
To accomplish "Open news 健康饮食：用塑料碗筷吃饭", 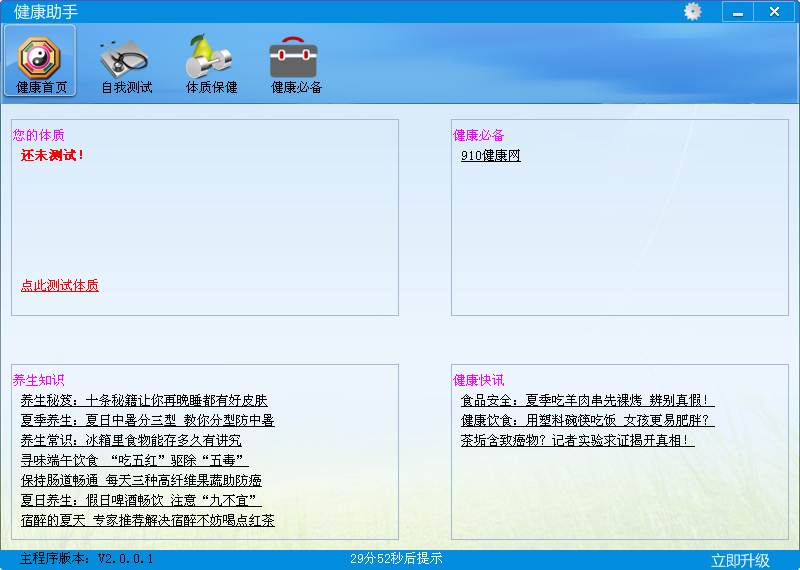I will pyautogui.click(x=587, y=420).
